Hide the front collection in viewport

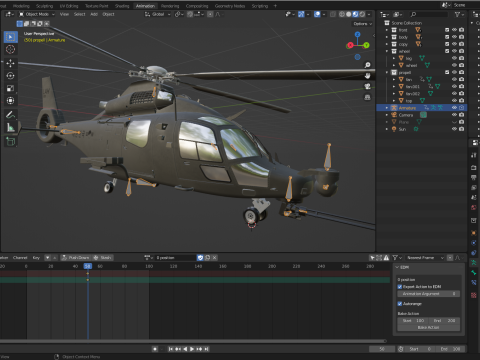(454, 30)
